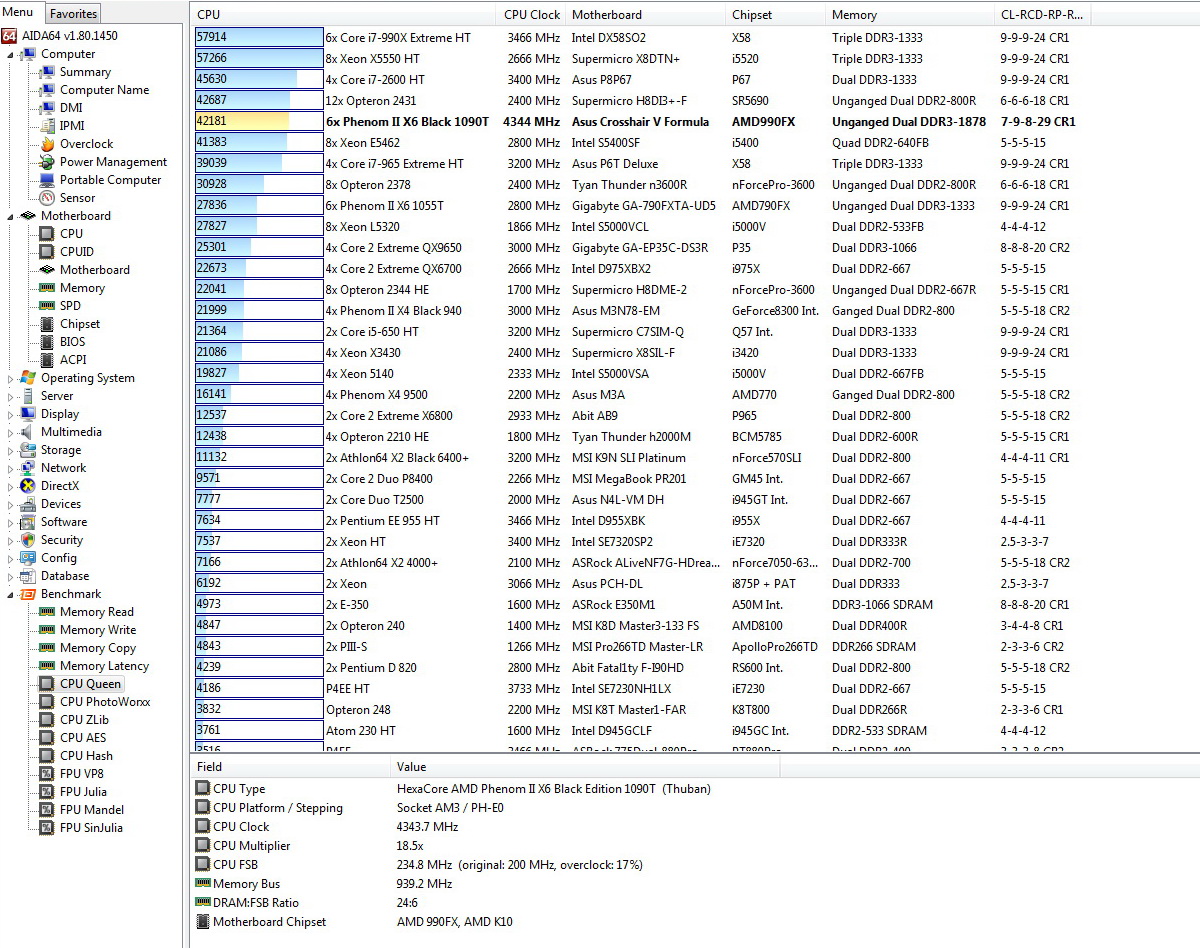Open the FPU VP8 benchmark icon
This screenshot has width=1200, height=948.
pos(47,774)
